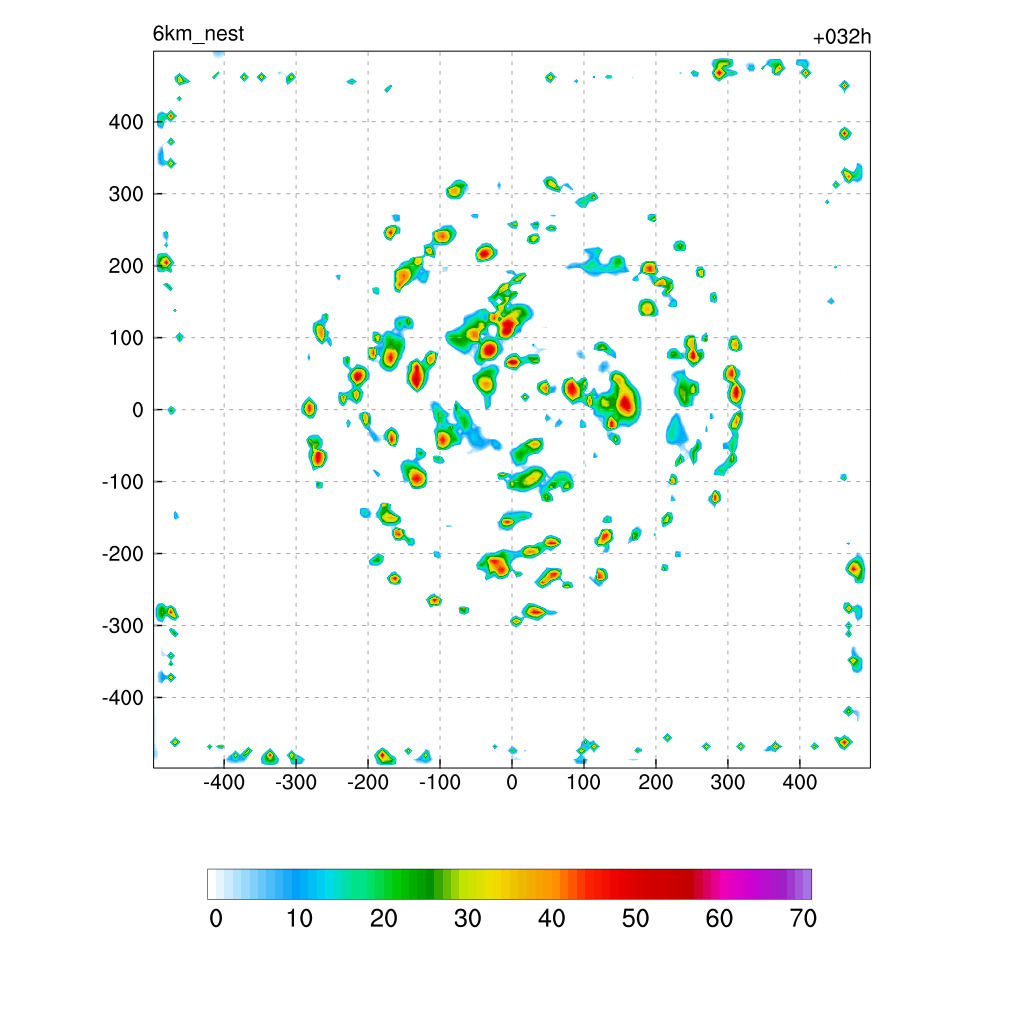Image resolution: width=1024 pixels, height=1024 pixels.
Task: Click the colorbar label "70"
Action: tap(803, 919)
